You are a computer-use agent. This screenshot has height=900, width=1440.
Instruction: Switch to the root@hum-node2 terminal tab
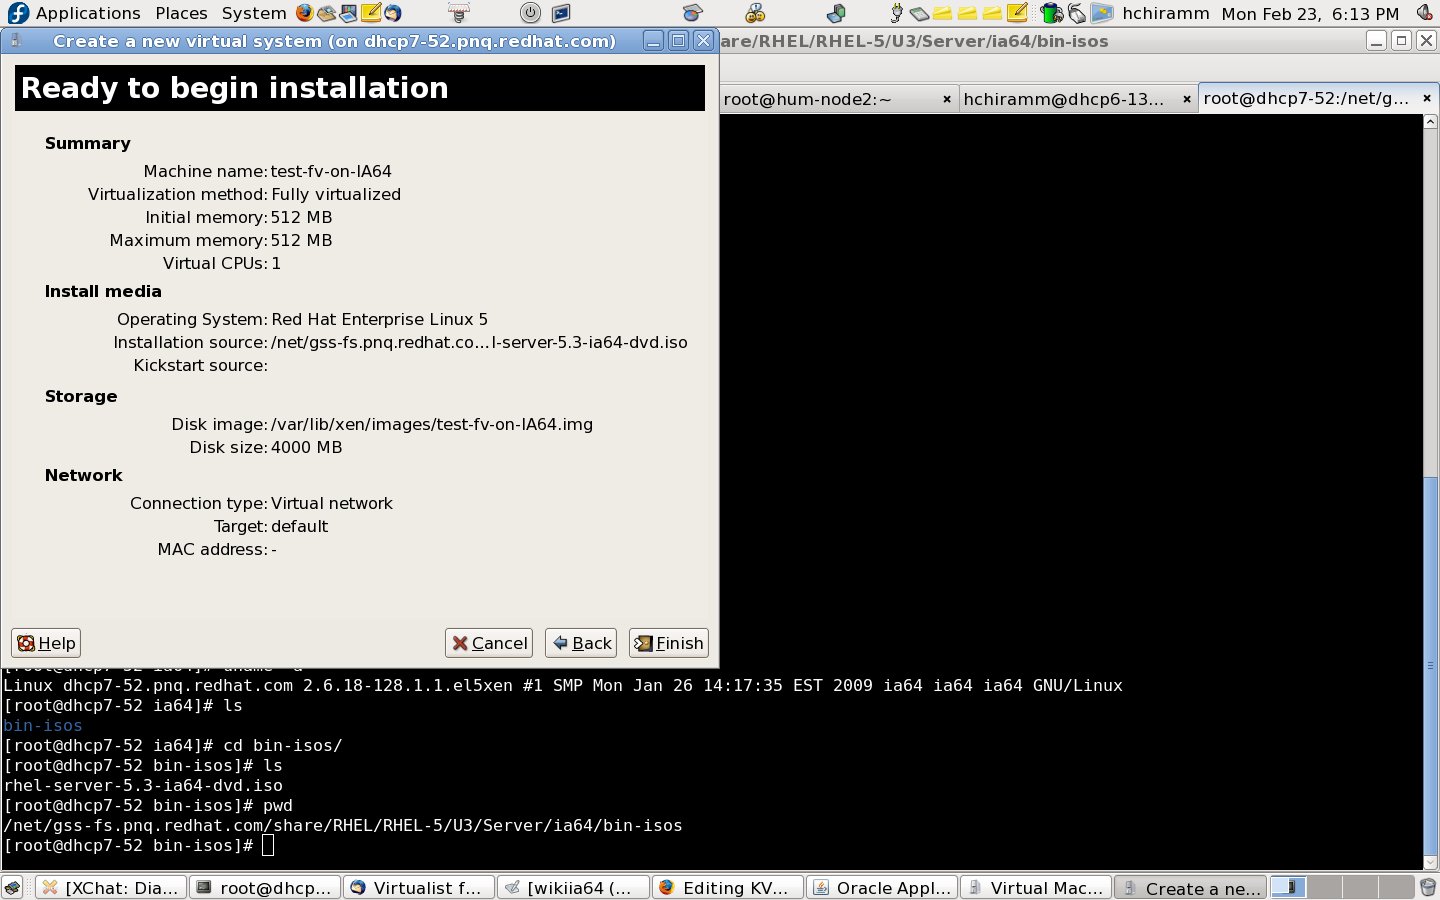[807, 98]
